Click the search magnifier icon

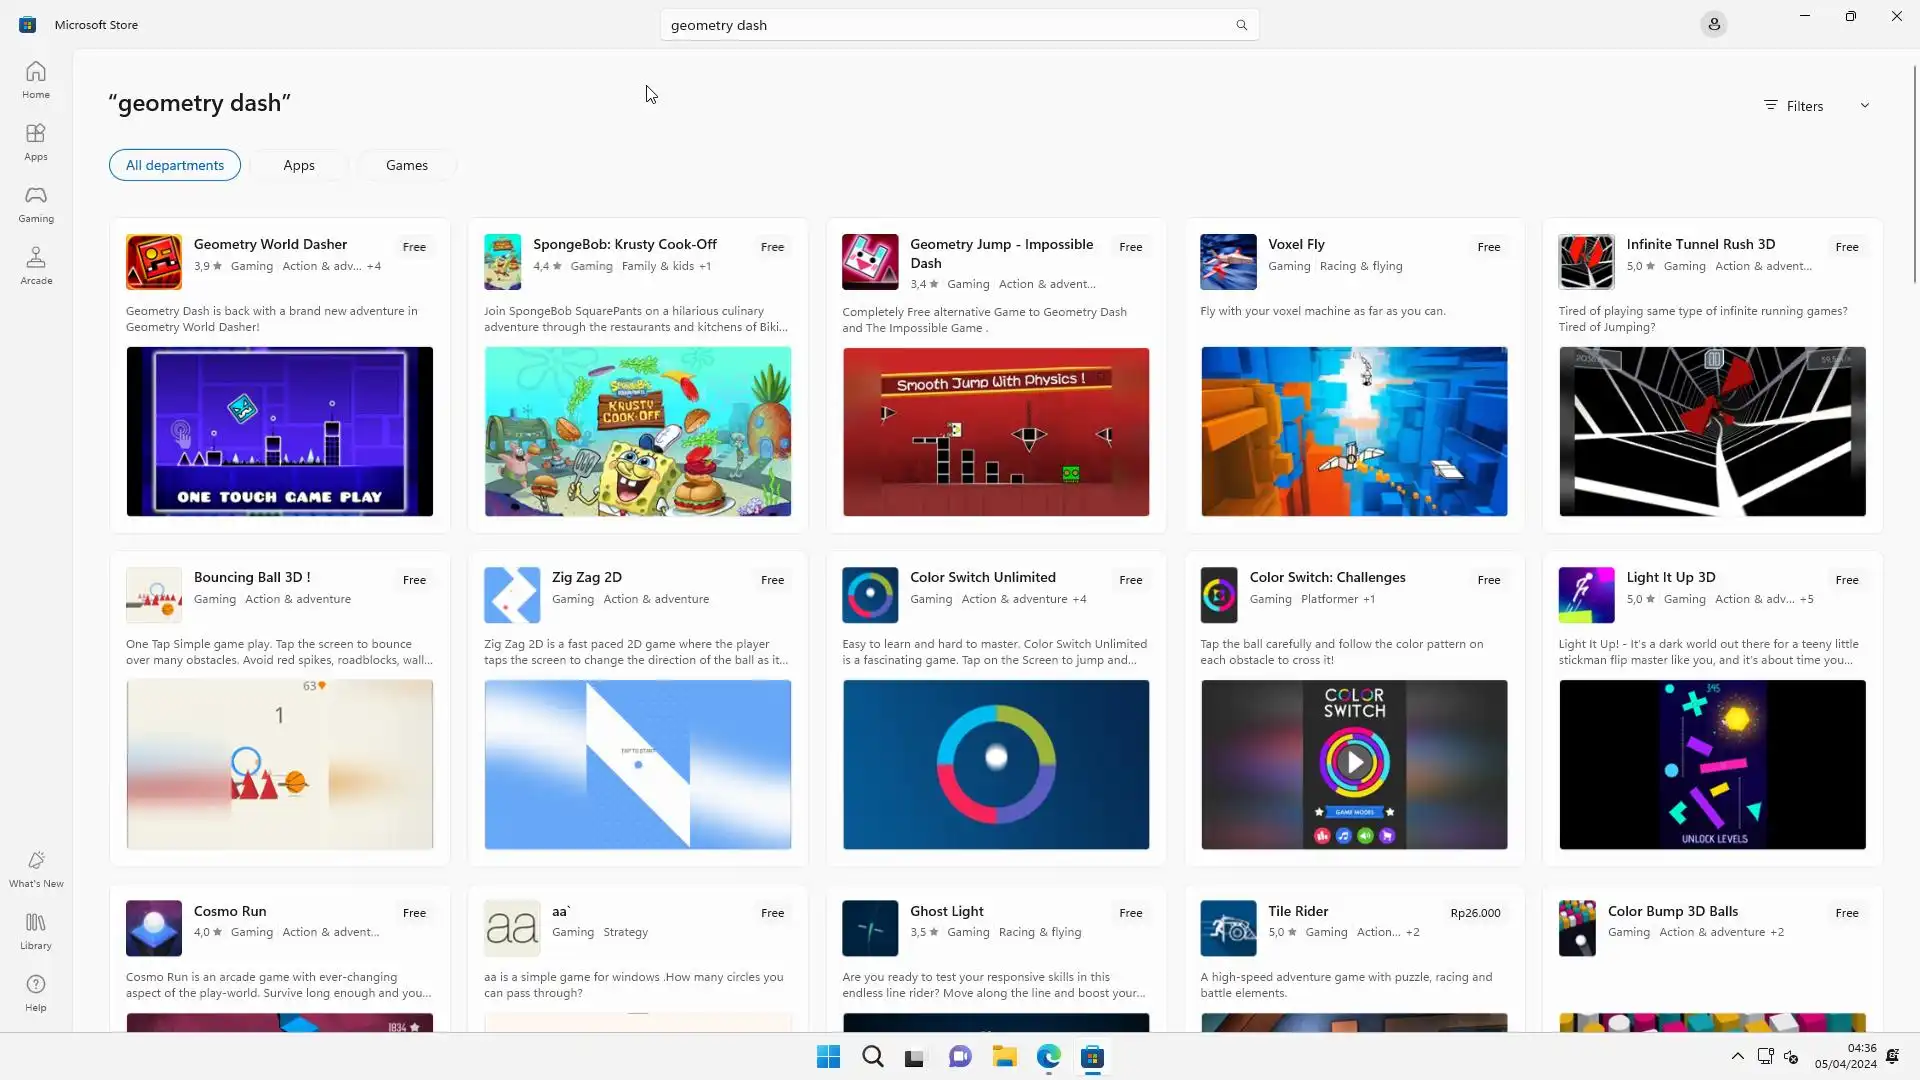(x=1241, y=25)
